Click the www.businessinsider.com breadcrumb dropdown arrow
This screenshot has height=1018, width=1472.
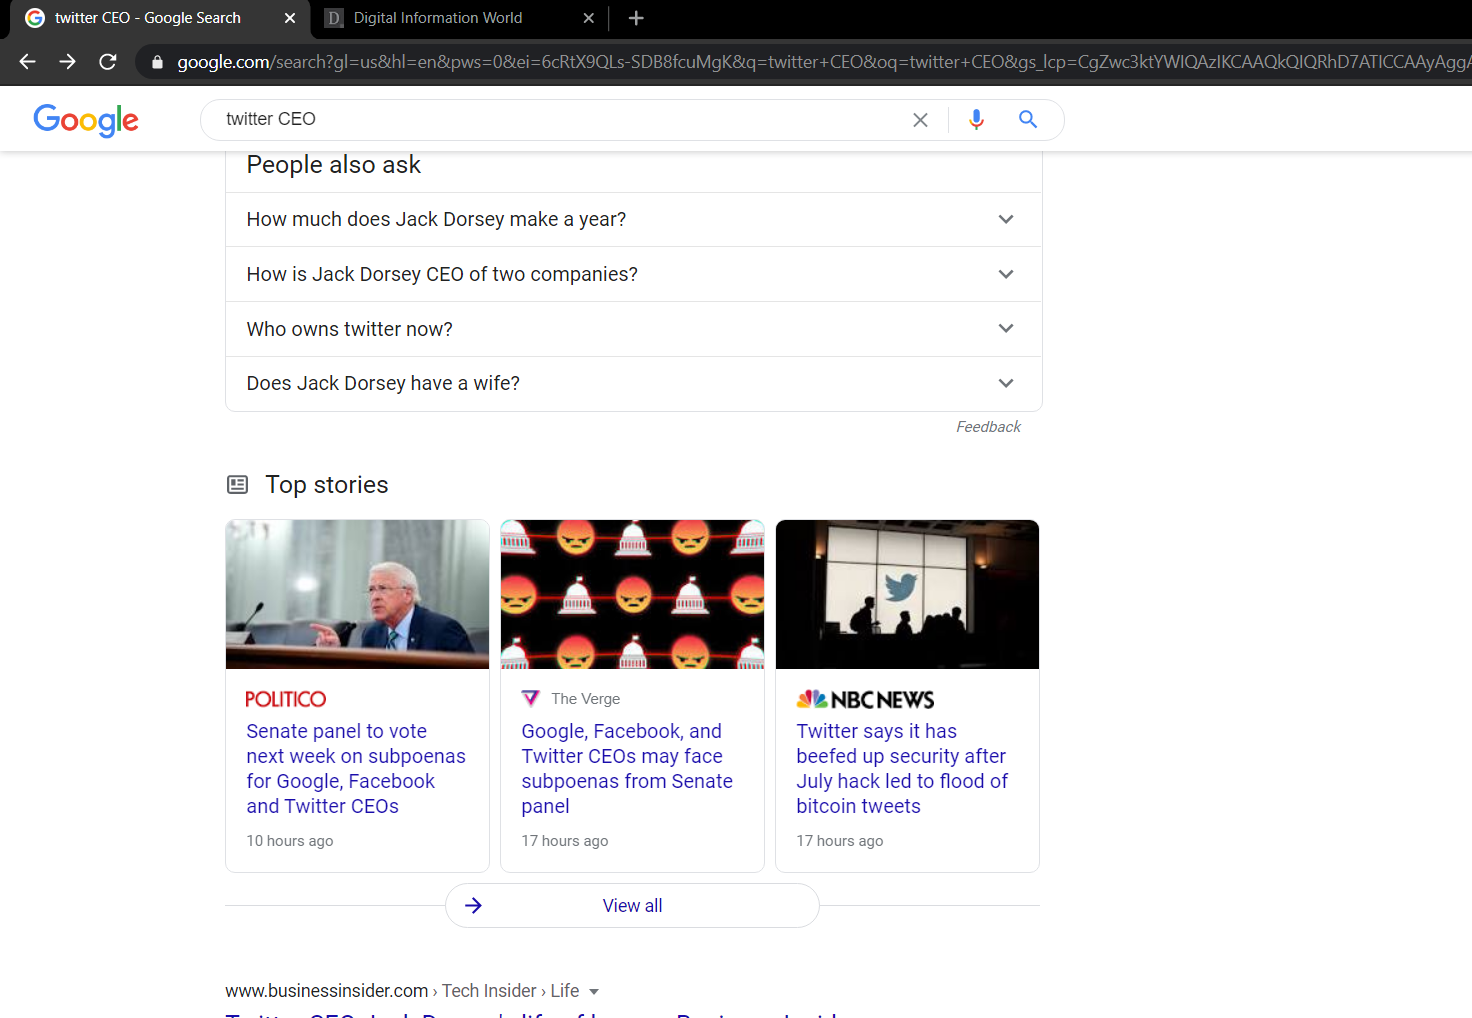(595, 991)
